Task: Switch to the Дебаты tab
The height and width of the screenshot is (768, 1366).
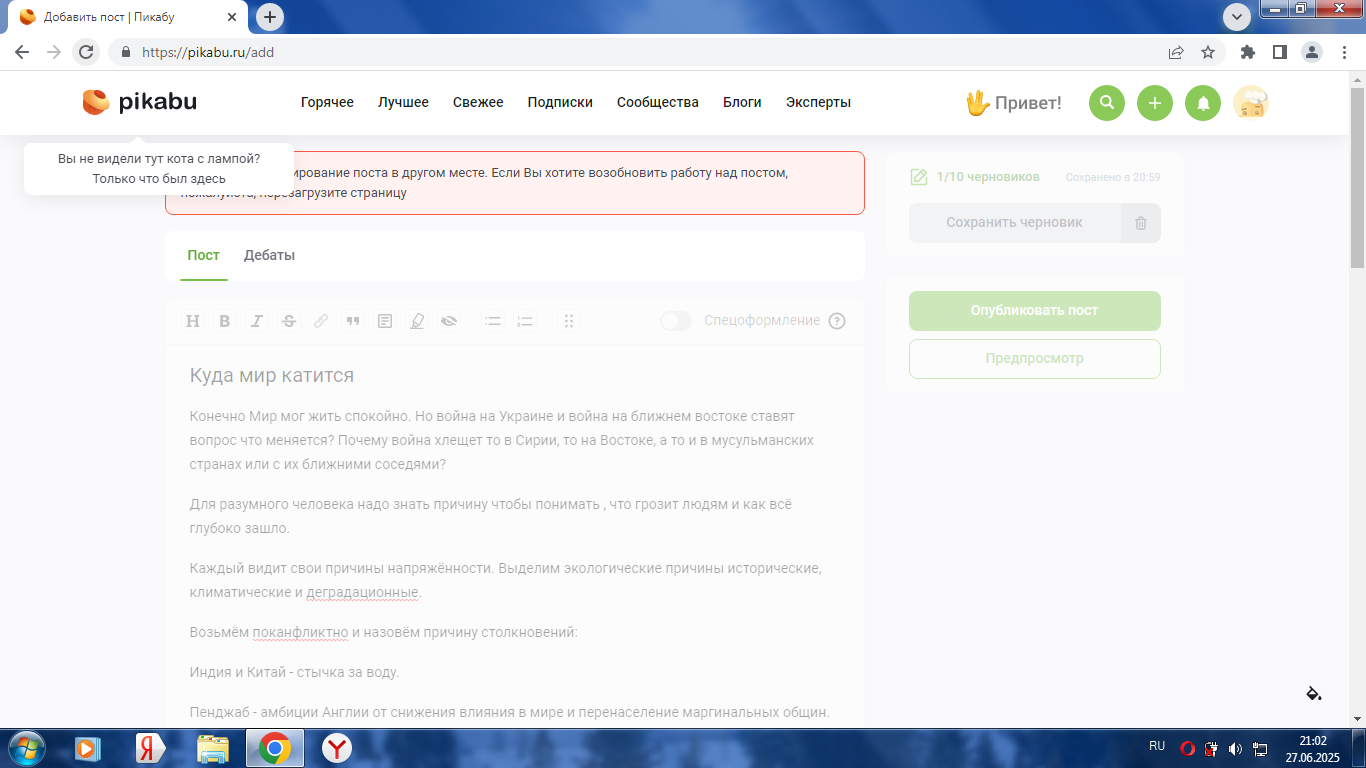Action: (270, 255)
